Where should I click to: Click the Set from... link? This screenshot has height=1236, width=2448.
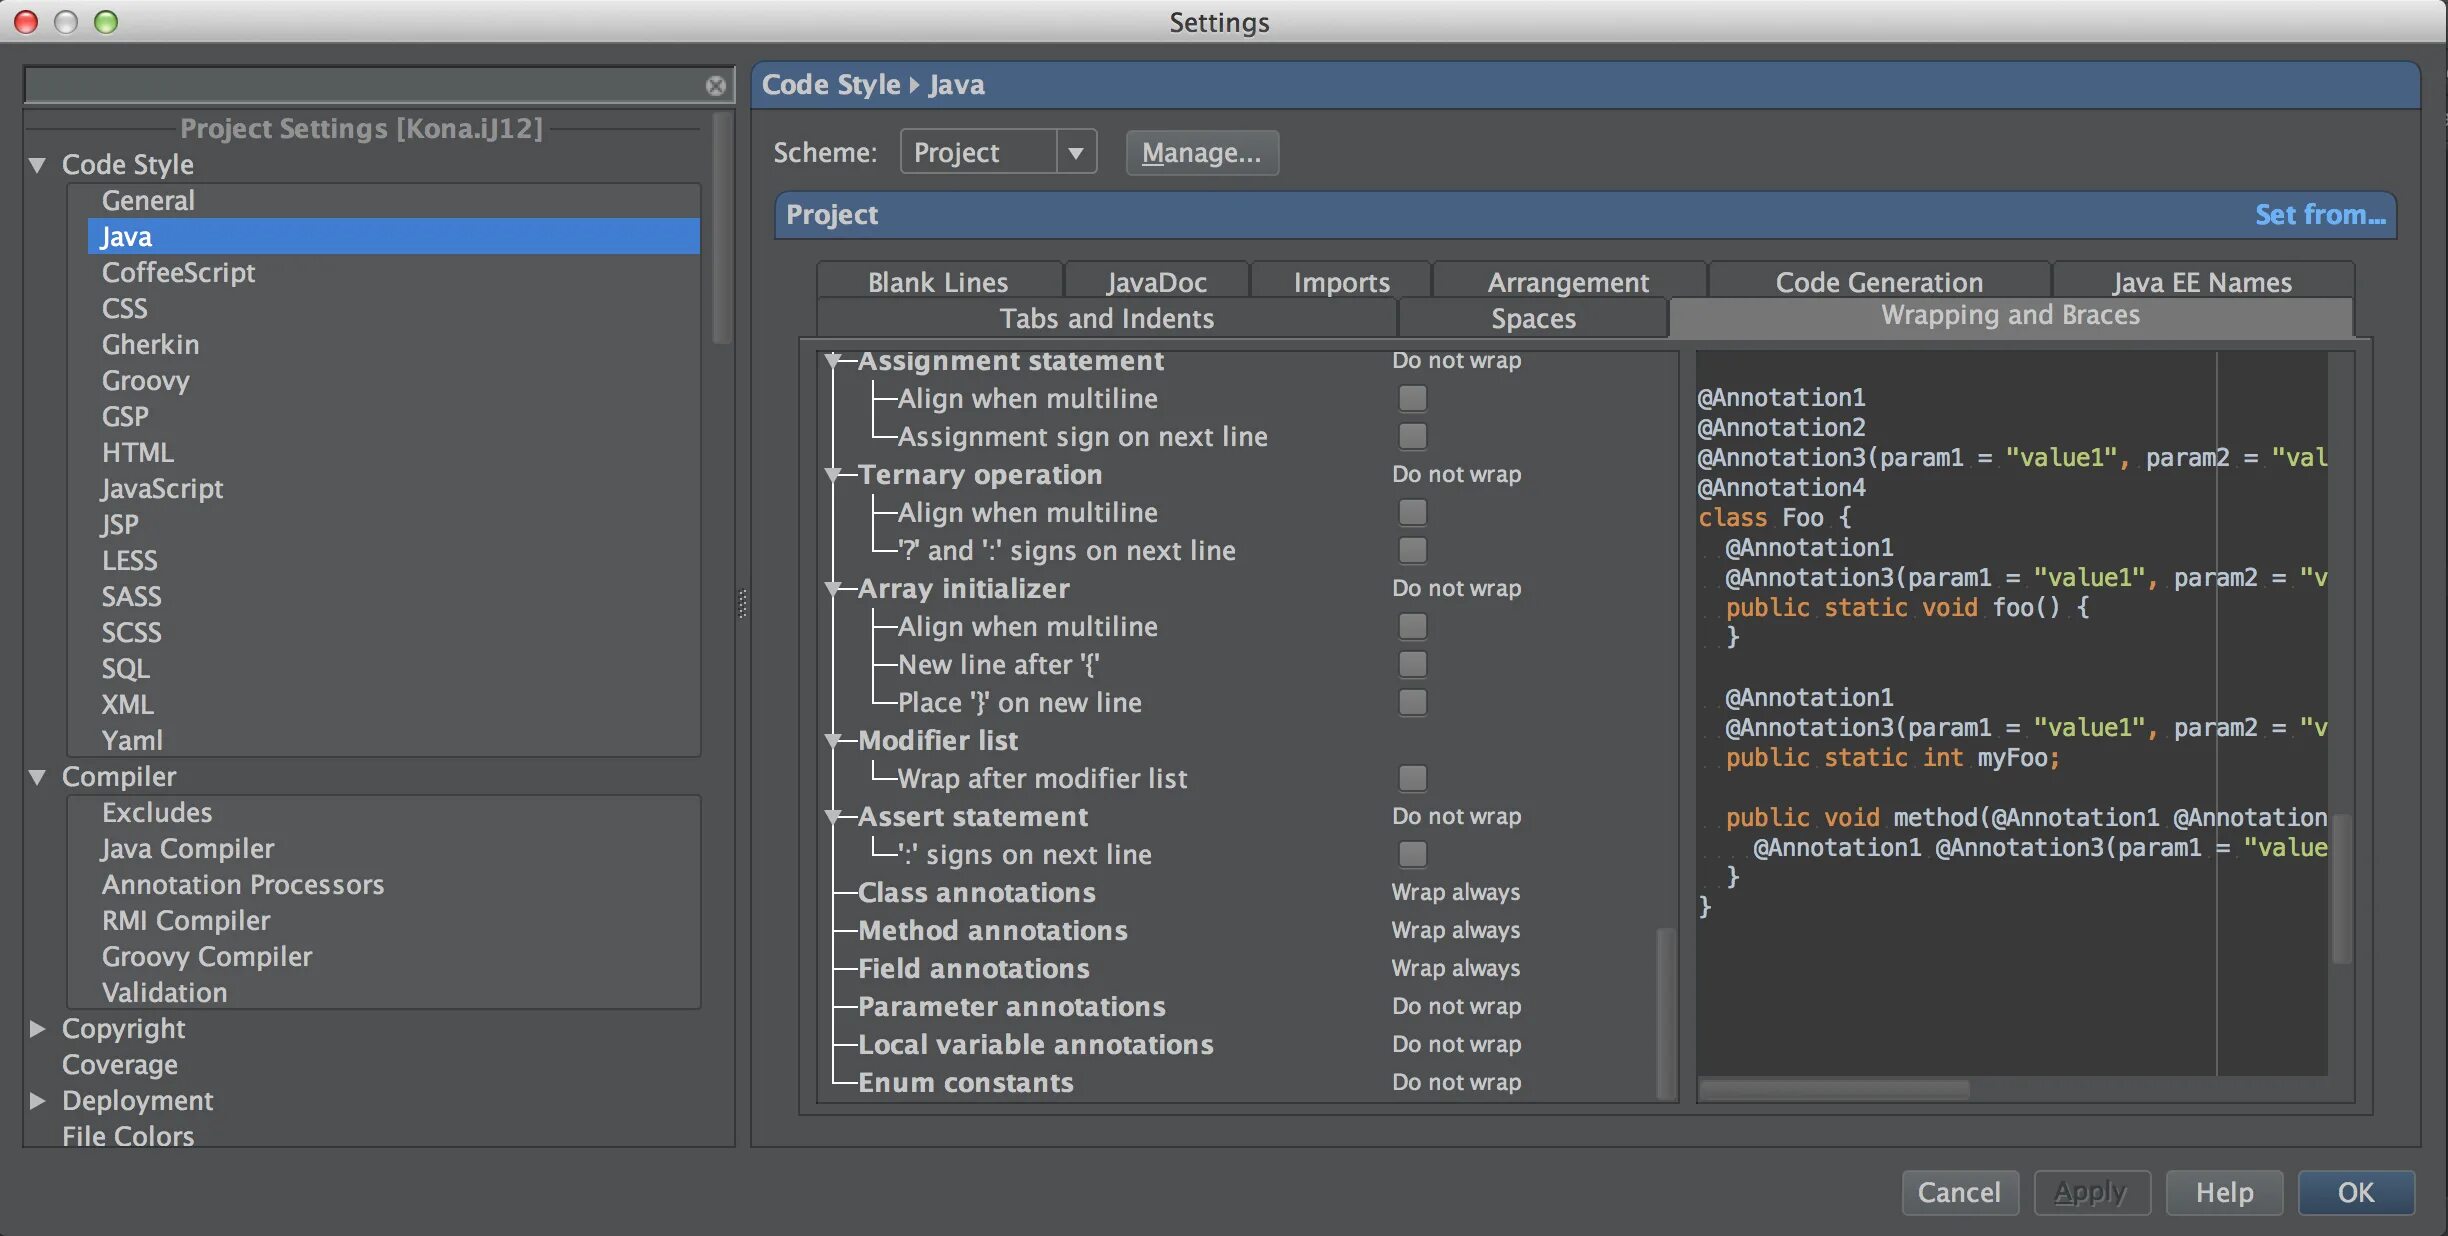[2319, 215]
